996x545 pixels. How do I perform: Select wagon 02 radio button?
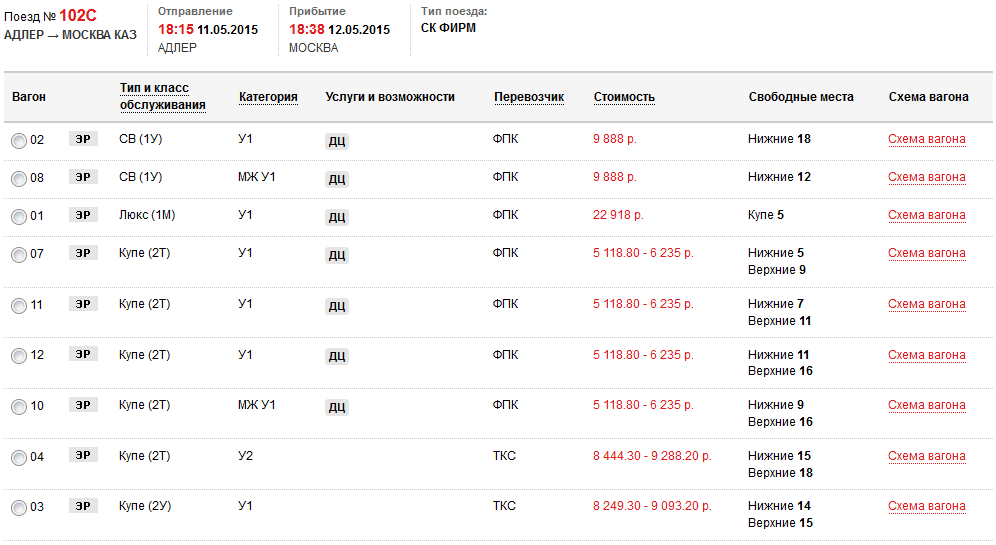[x=19, y=141]
